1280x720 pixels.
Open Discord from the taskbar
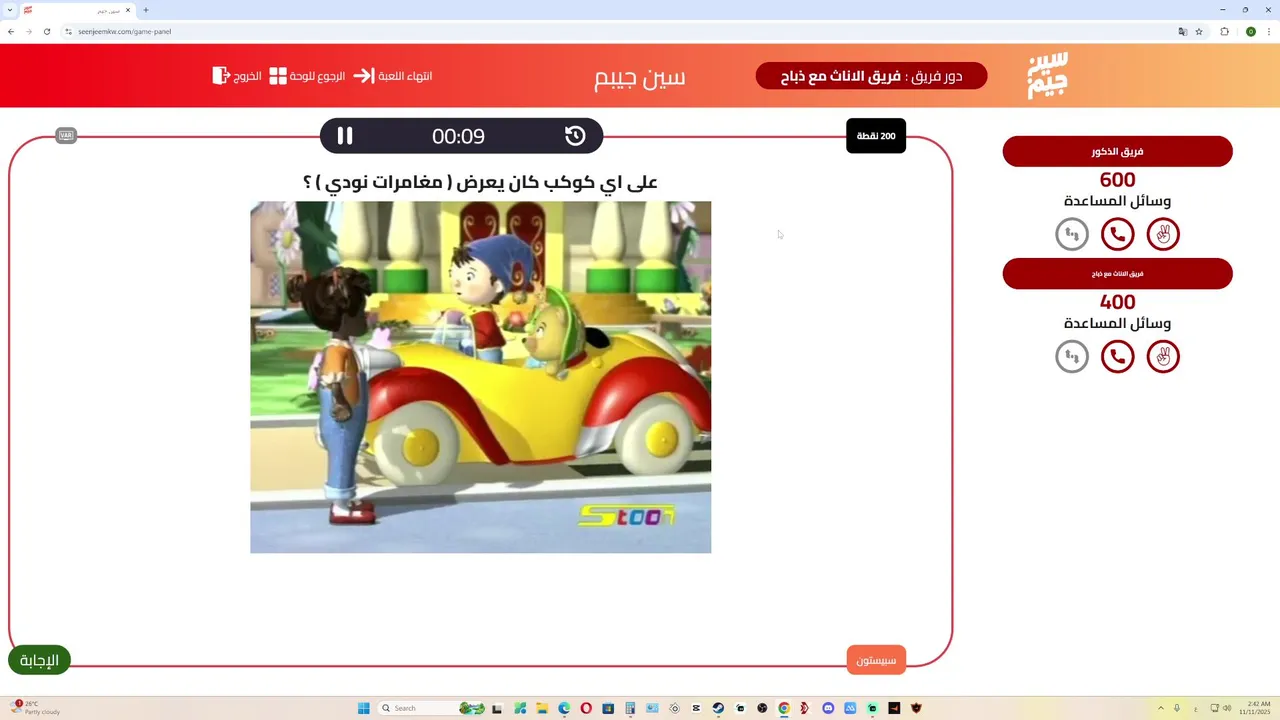pos(828,708)
